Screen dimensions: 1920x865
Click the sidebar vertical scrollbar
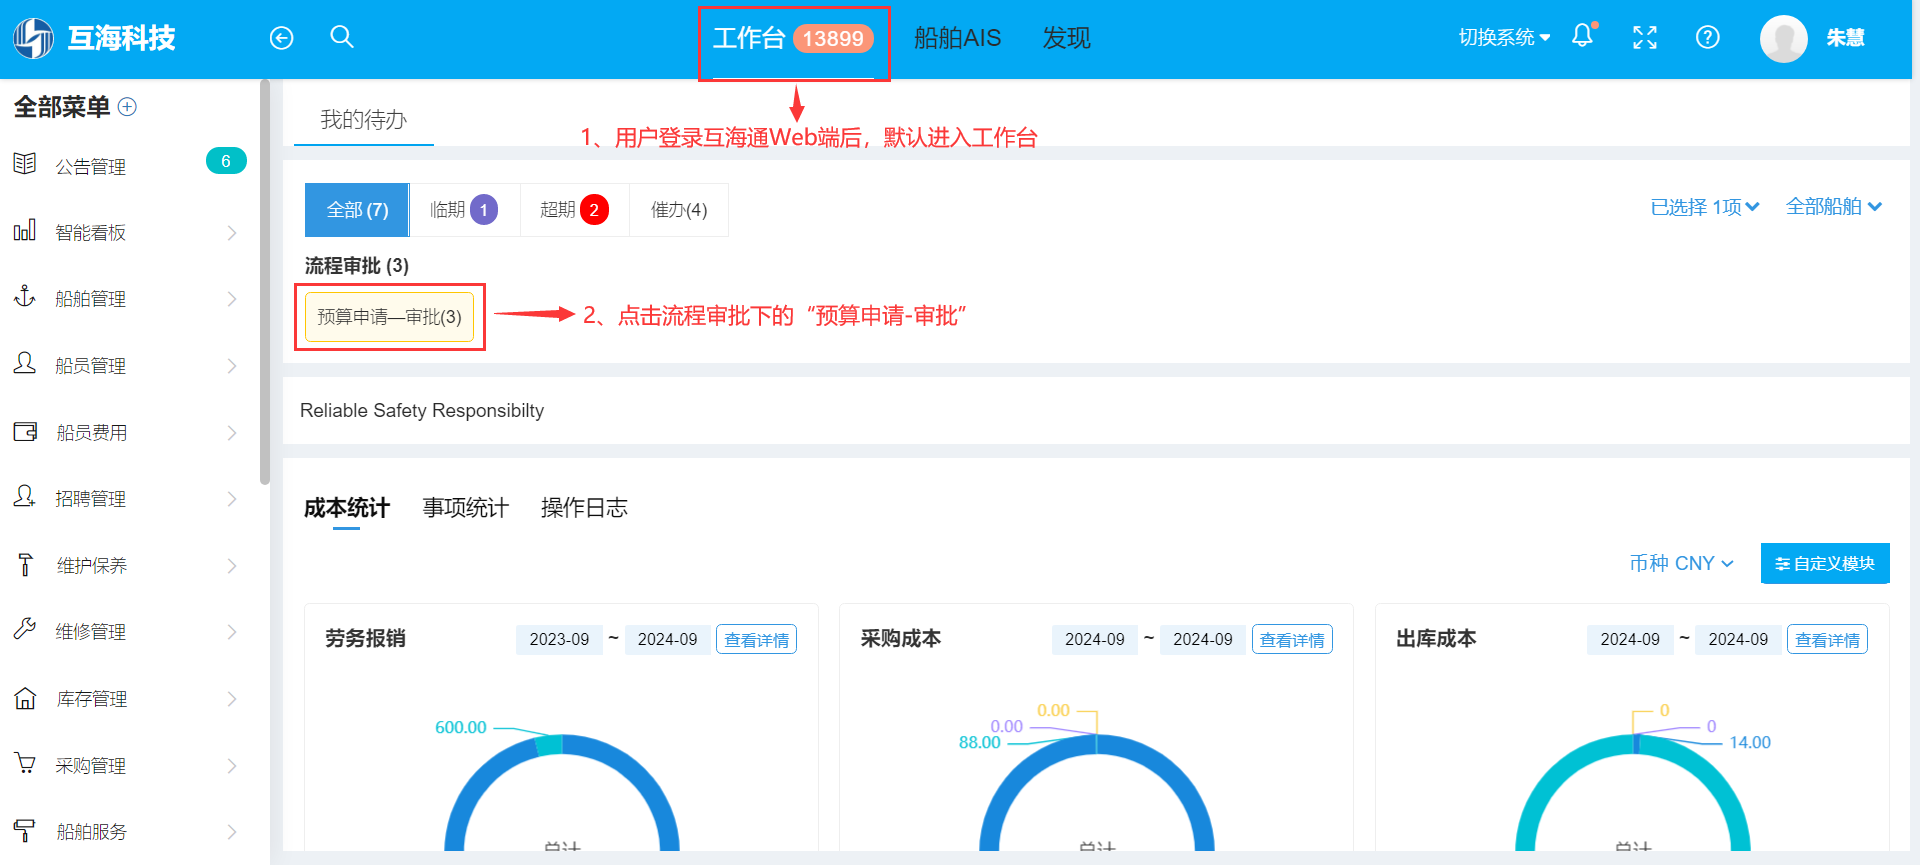265,282
